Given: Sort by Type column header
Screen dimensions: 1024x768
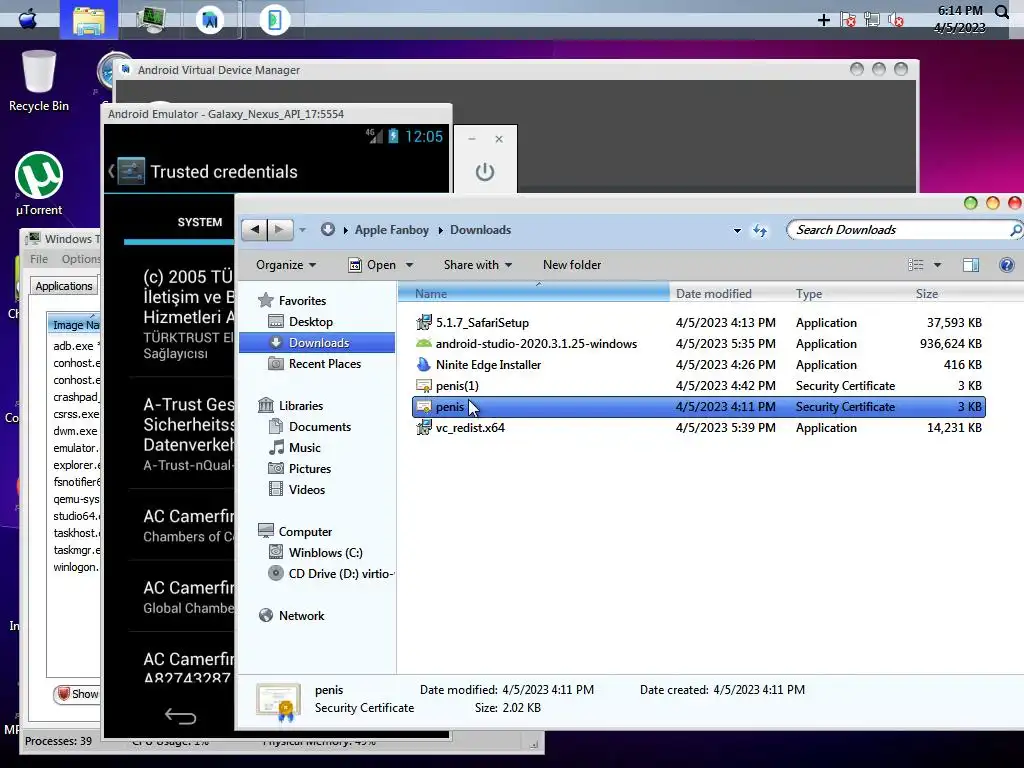Looking at the screenshot, I should tap(849, 294).
